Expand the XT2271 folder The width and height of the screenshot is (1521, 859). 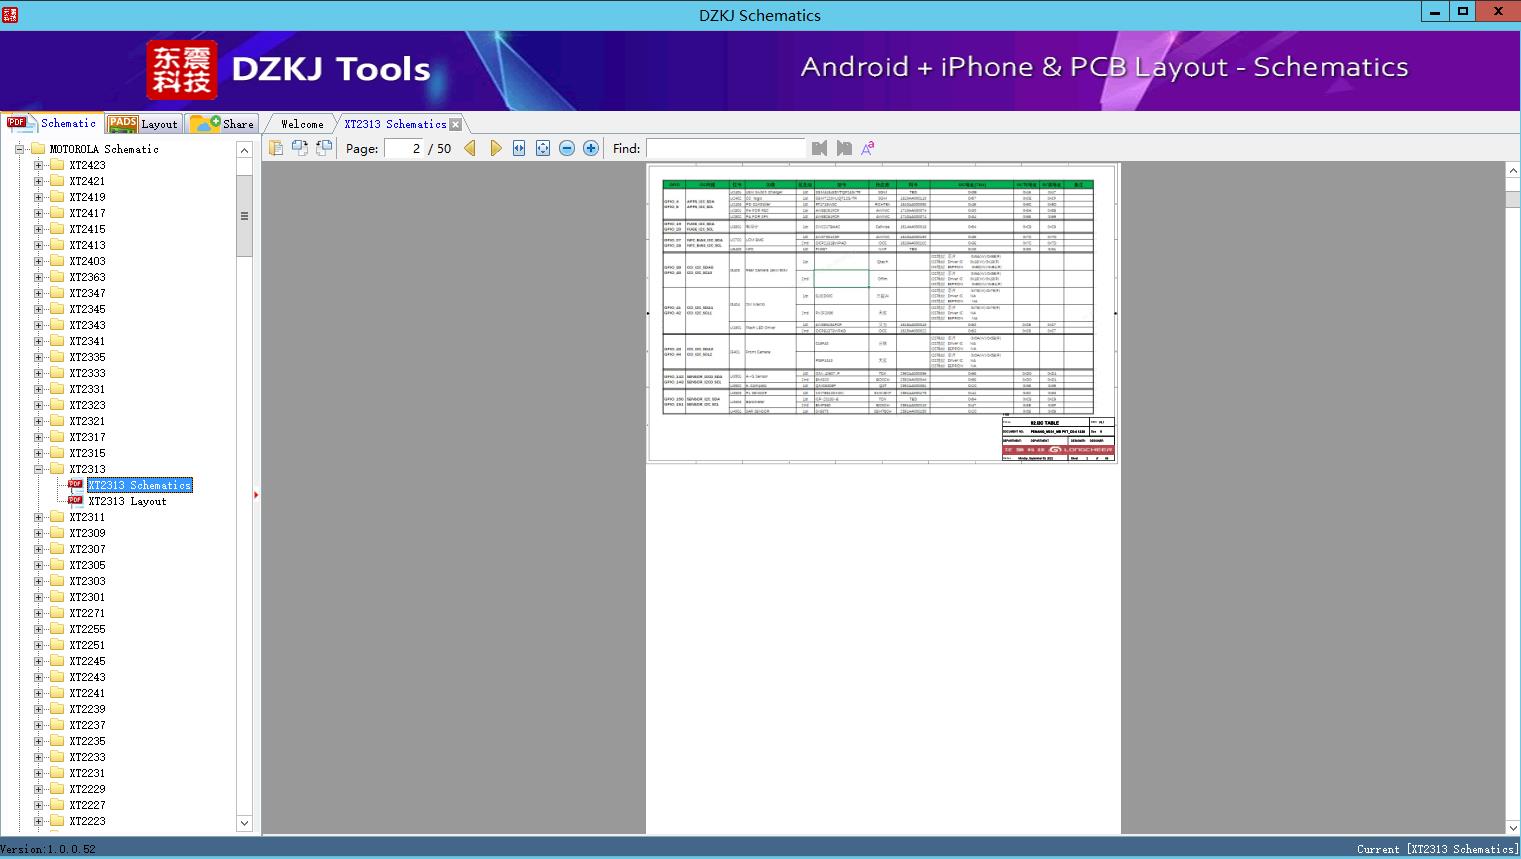point(38,613)
